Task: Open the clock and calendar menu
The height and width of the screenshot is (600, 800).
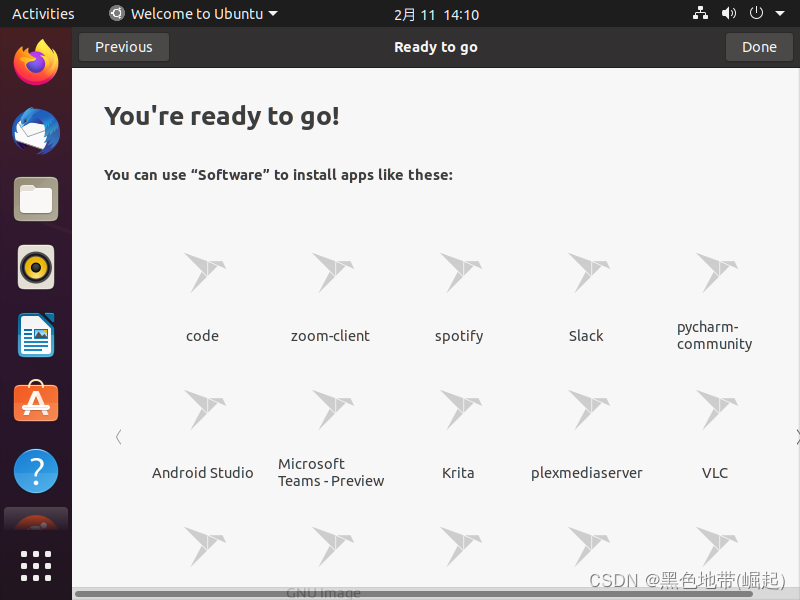Action: click(436, 15)
